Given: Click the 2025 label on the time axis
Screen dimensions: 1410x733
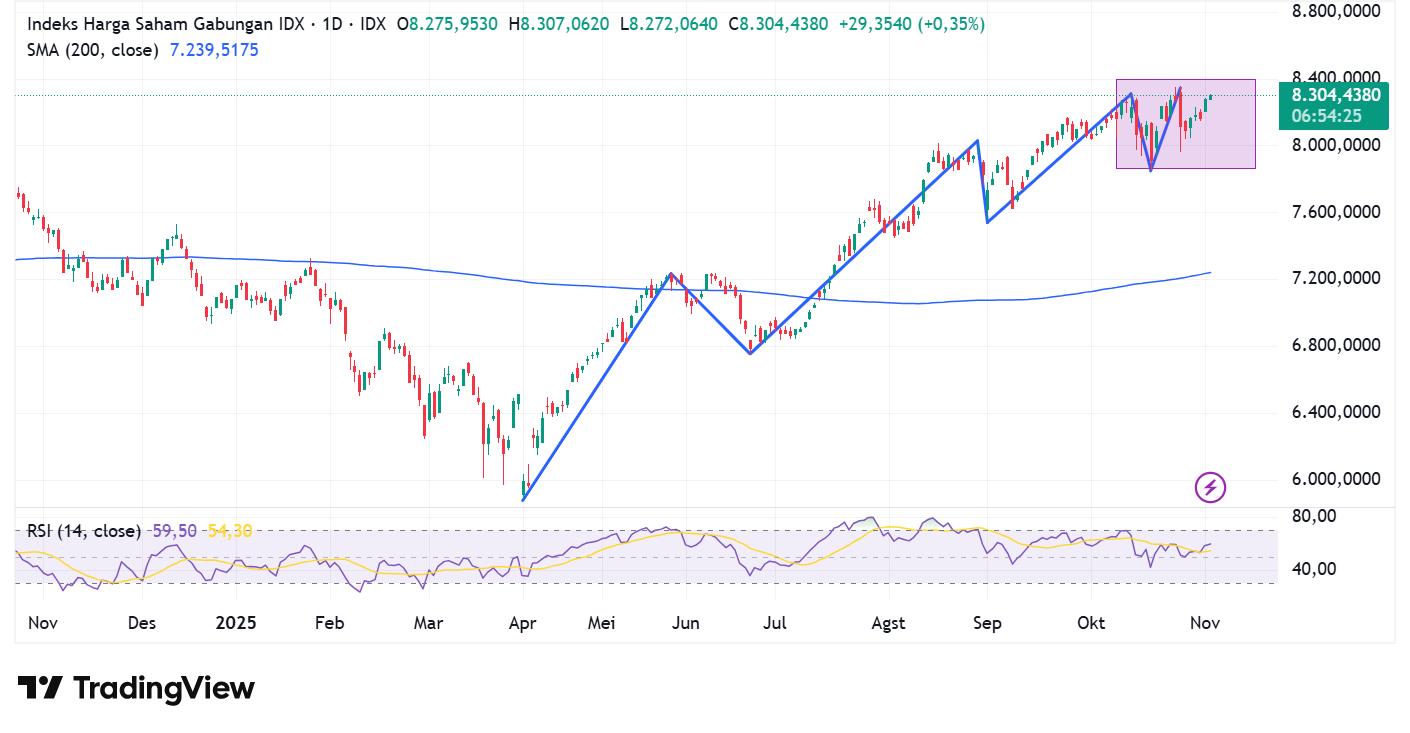Looking at the screenshot, I should (235, 622).
